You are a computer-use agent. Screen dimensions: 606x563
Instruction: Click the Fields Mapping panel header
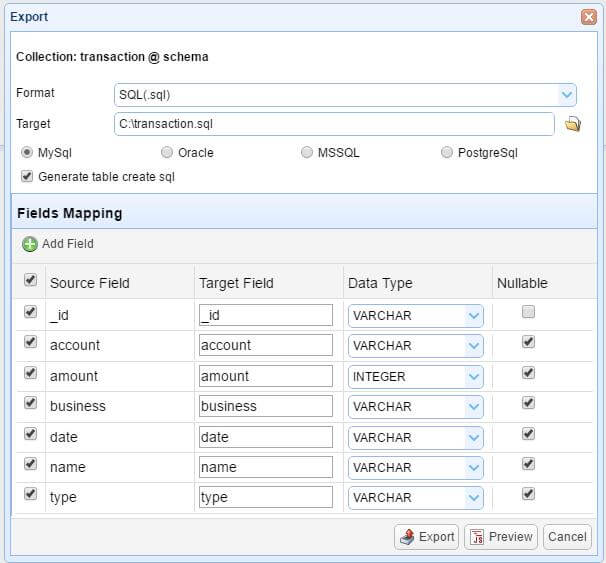click(304, 212)
